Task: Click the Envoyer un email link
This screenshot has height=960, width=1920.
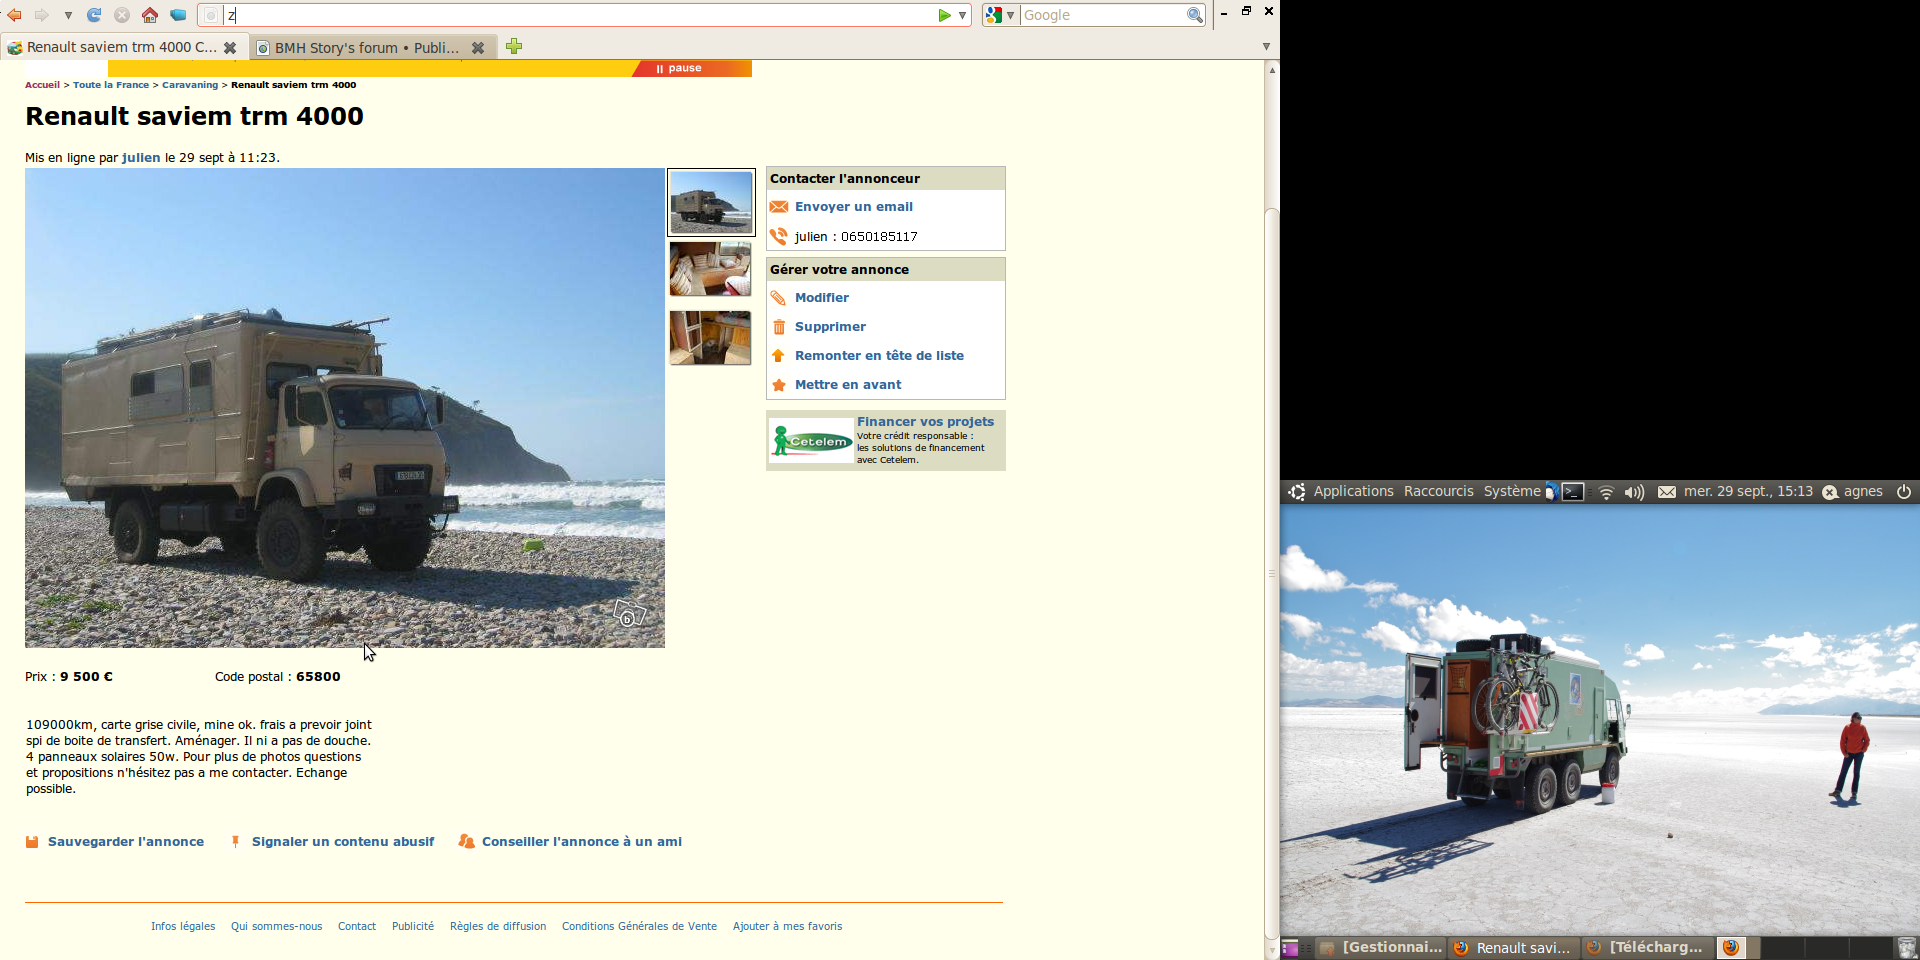Action: 853,207
